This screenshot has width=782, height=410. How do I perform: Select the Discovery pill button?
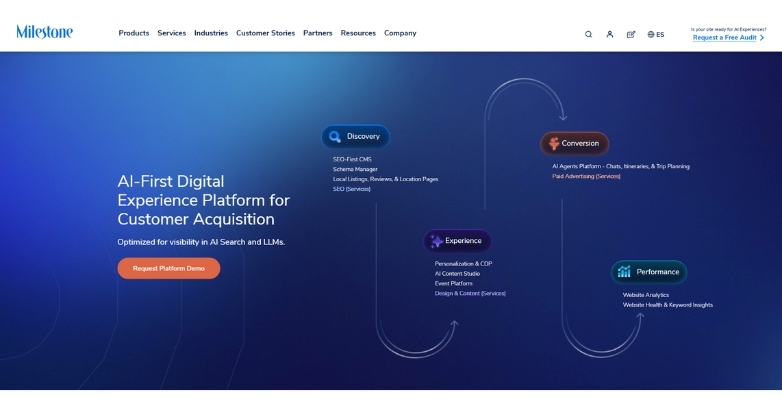355,137
